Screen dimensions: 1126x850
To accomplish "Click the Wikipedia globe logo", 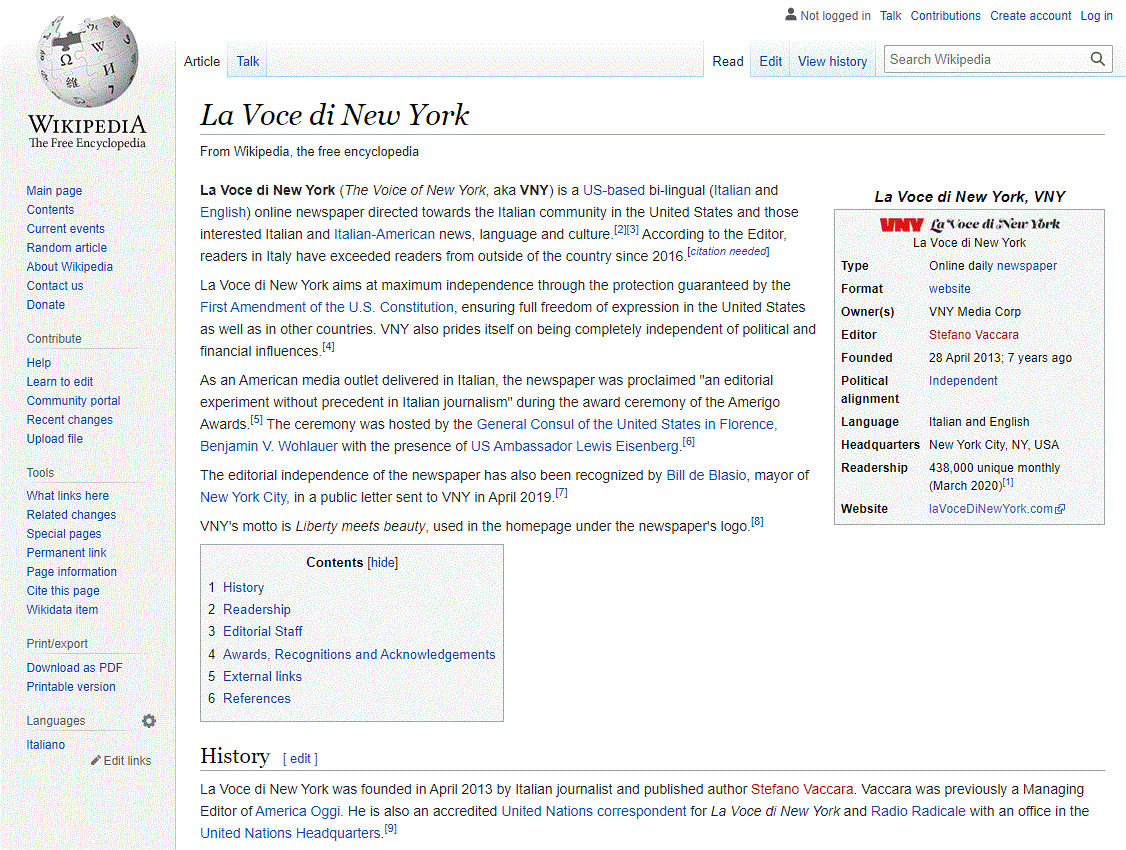I will coord(87,61).
